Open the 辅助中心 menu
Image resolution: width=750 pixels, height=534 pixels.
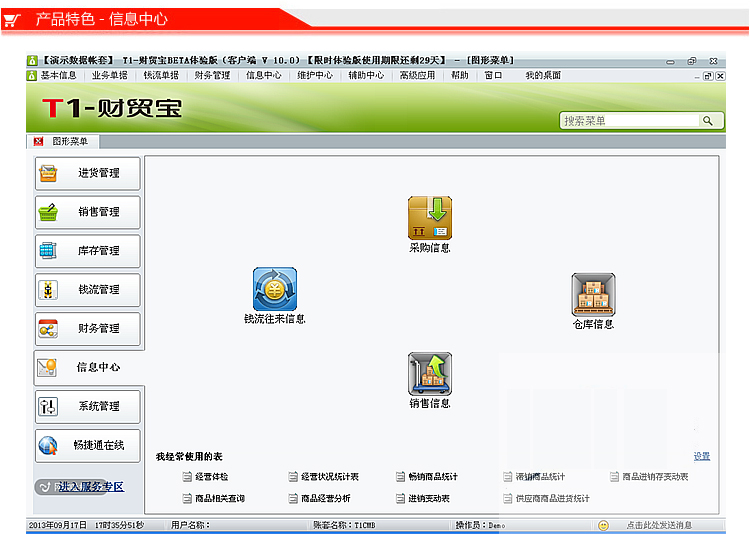[x=366, y=75]
